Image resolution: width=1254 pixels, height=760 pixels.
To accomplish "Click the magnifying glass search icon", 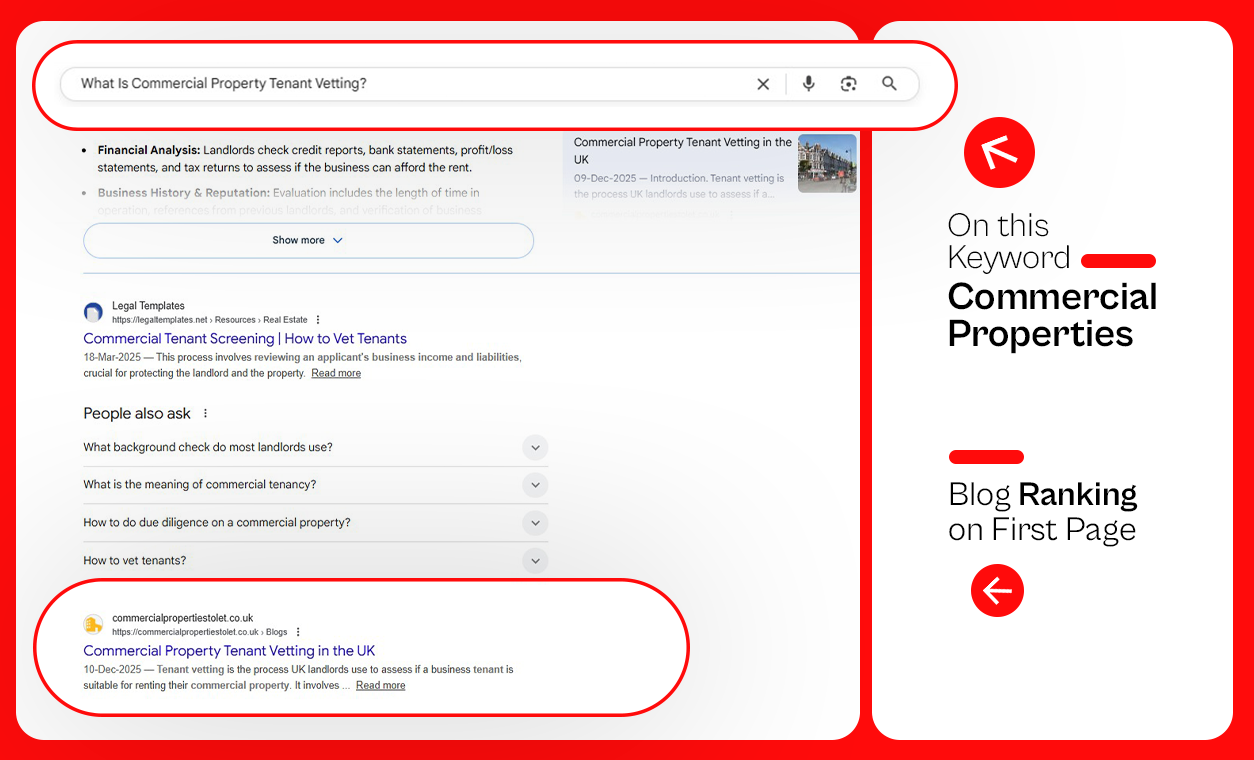I will [889, 84].
